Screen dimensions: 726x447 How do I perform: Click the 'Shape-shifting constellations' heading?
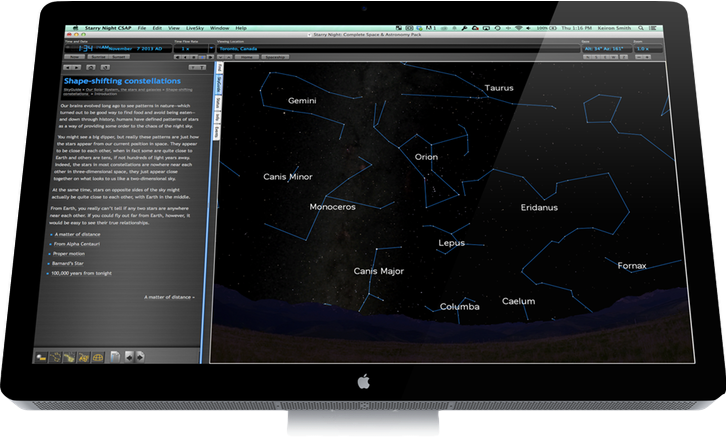pos(122,81)
